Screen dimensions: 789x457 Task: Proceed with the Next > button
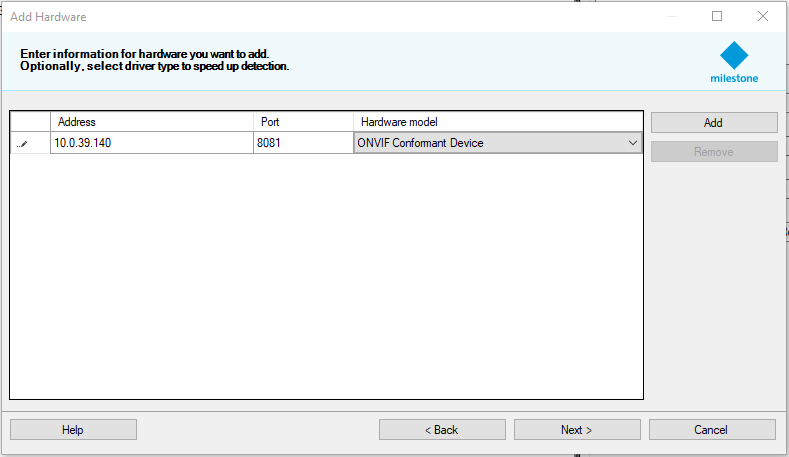click(577, 429)
